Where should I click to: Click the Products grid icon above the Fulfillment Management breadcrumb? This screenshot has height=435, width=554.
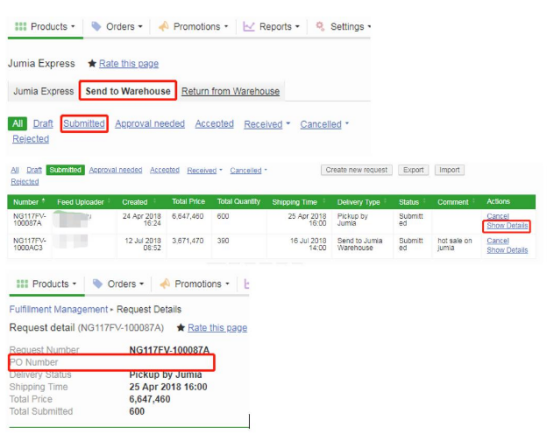coord(22,284)
